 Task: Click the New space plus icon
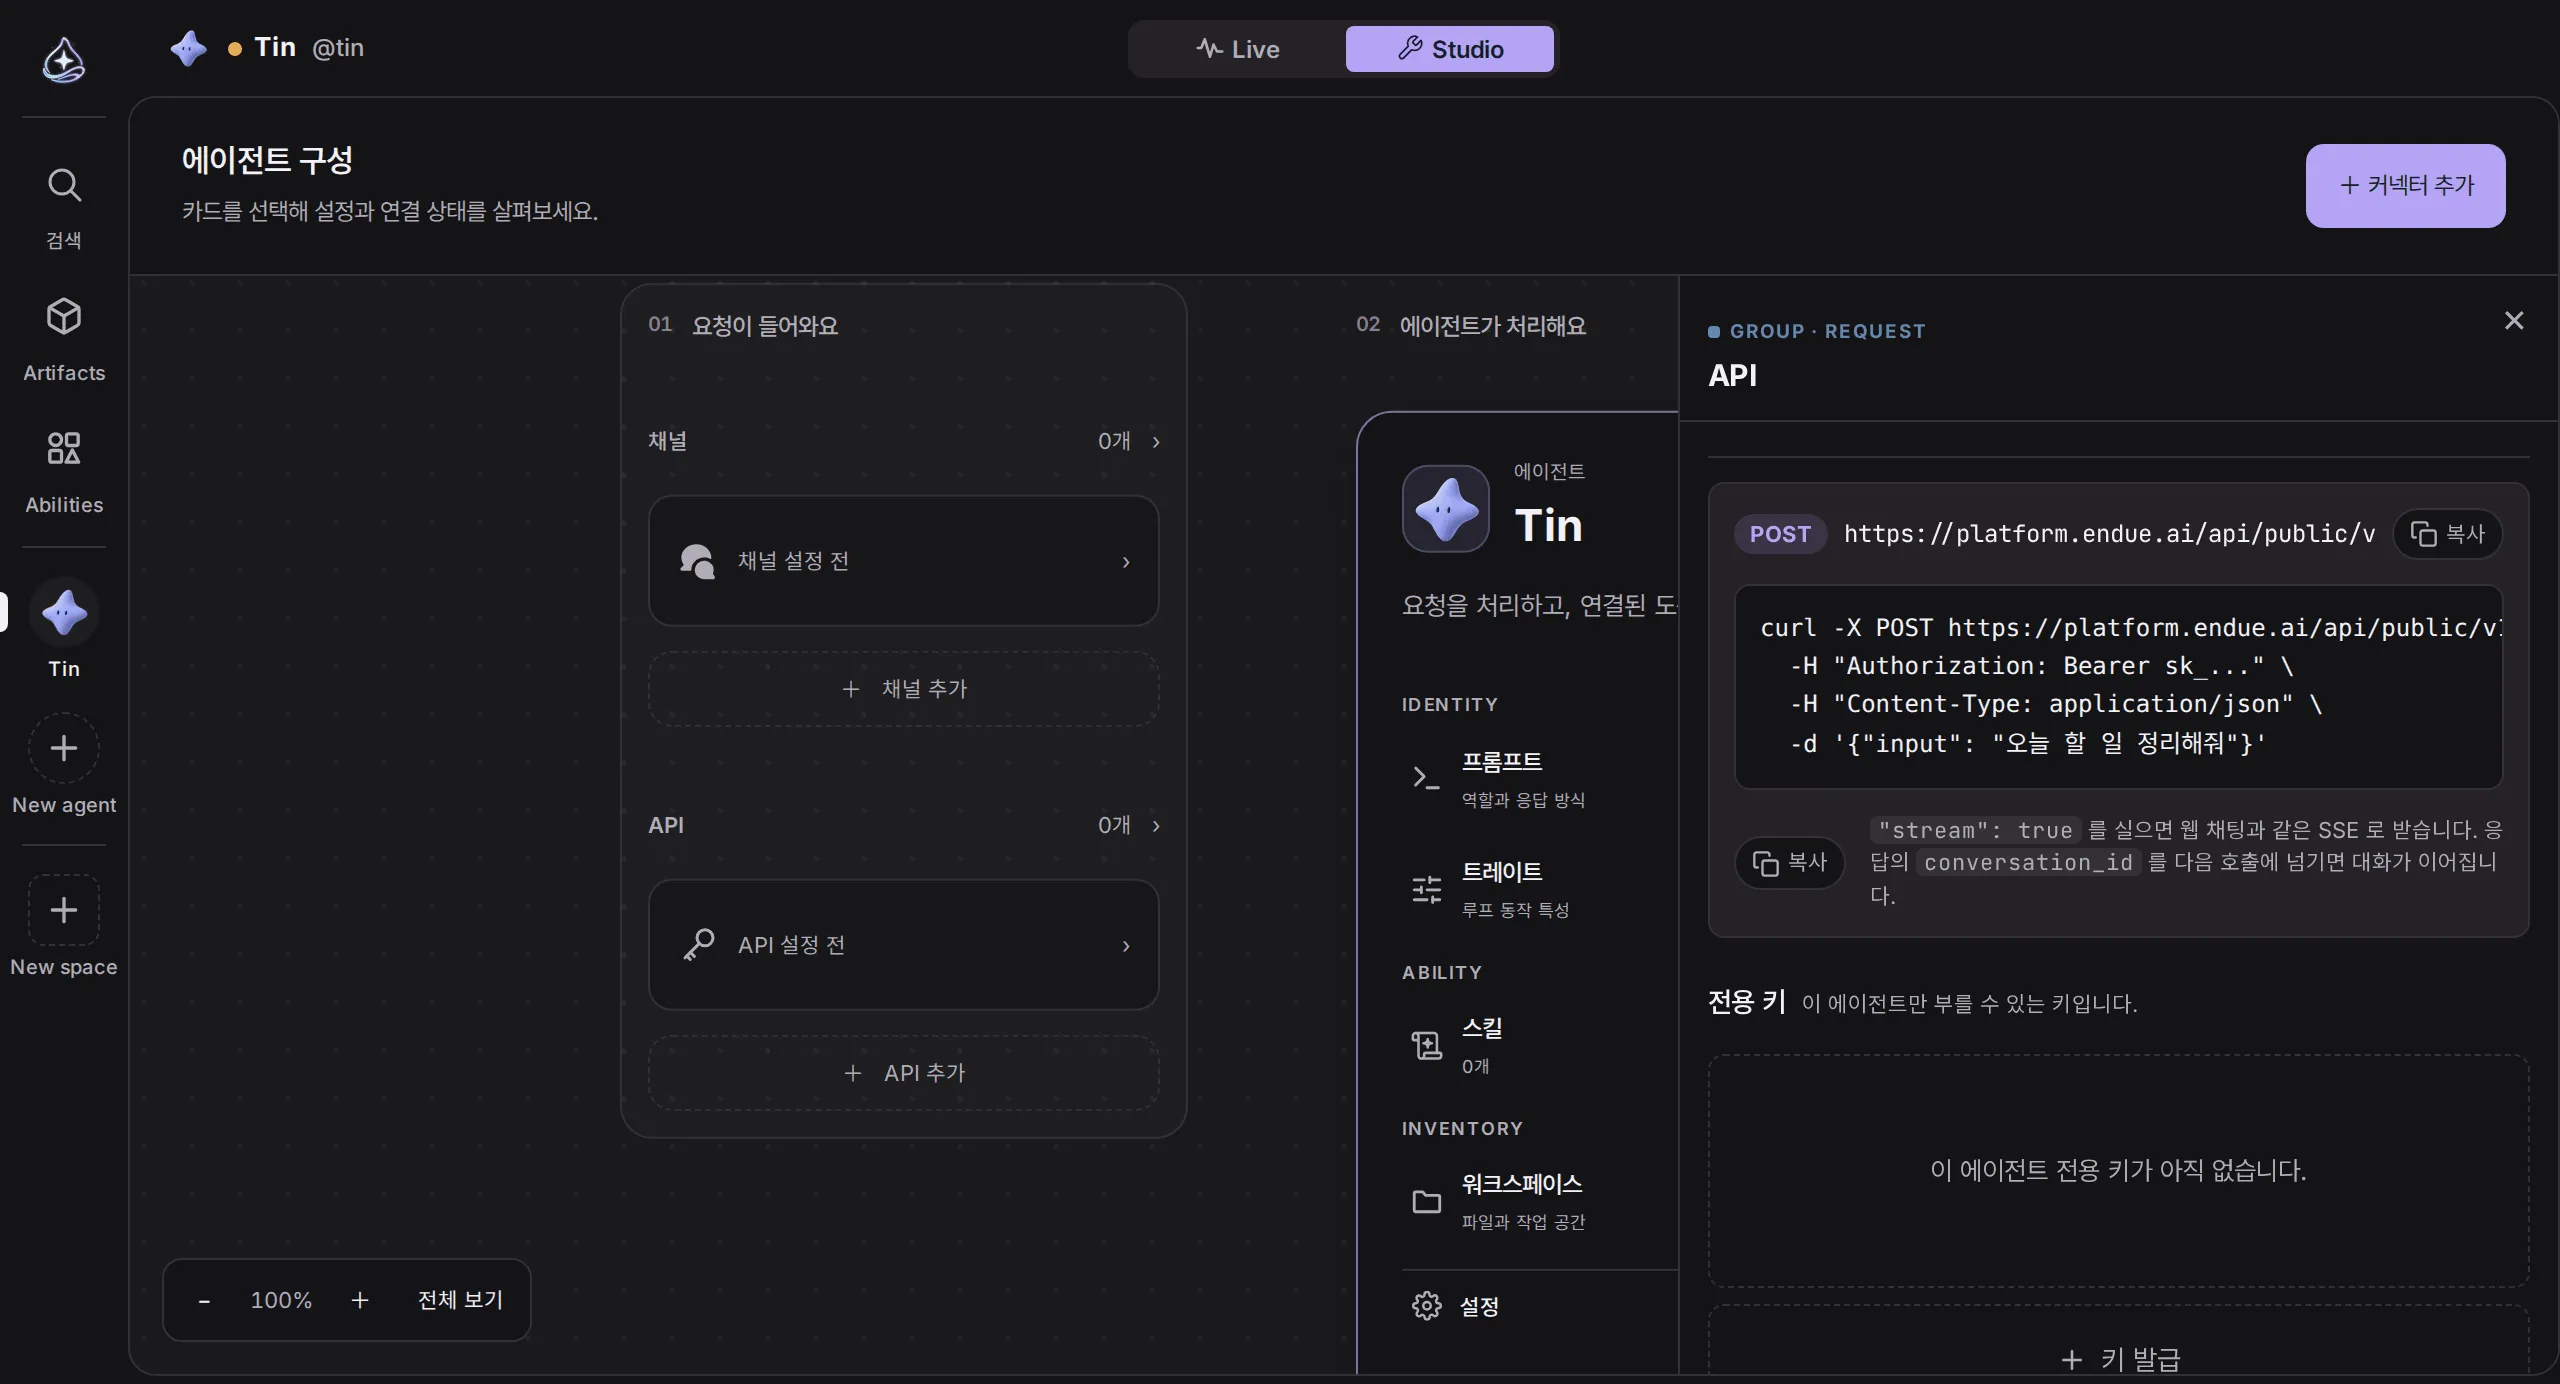coord(64,910)
